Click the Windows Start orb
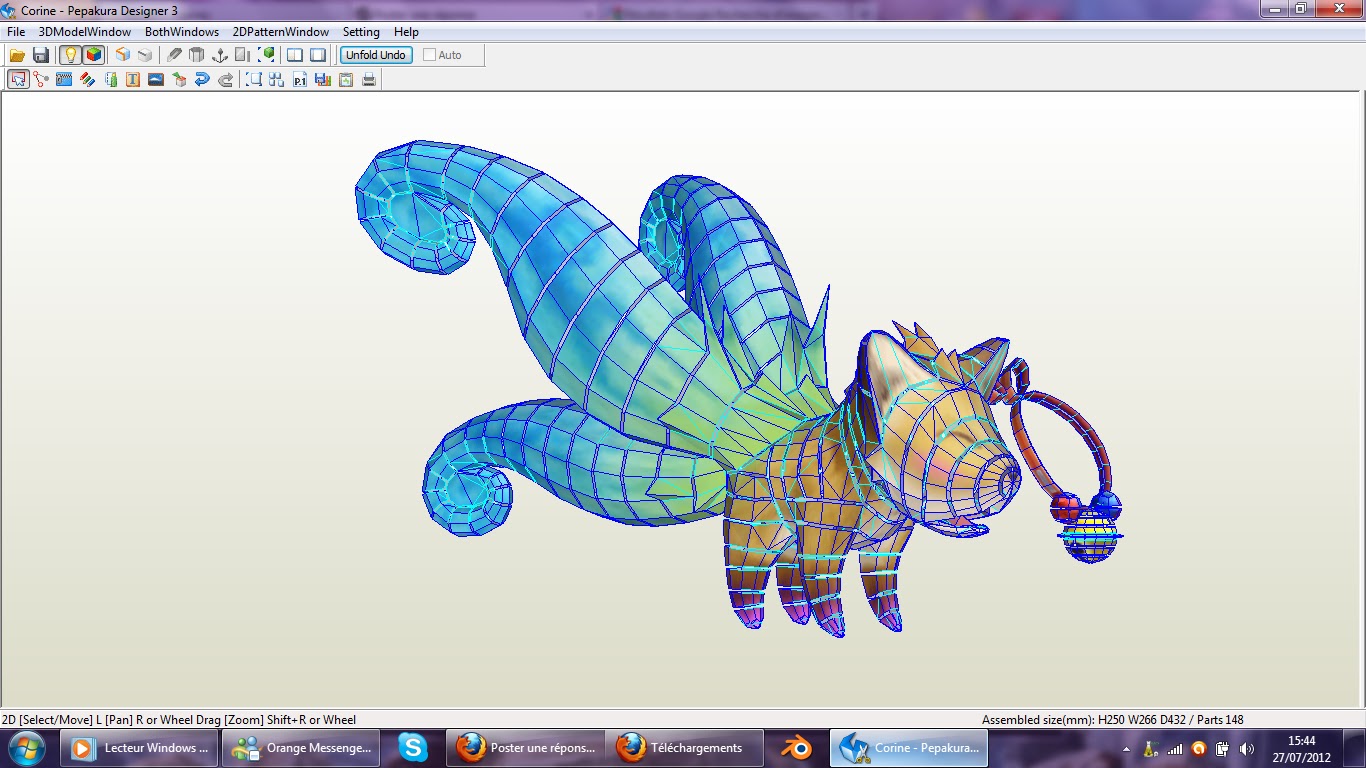Image resolution: width=1366 pixels, height=768 pixels. 26,748
